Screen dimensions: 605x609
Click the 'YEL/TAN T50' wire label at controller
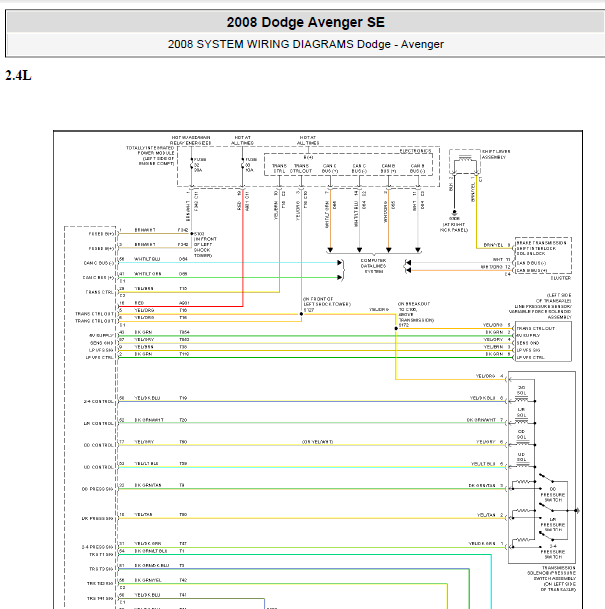pos(160,515)
